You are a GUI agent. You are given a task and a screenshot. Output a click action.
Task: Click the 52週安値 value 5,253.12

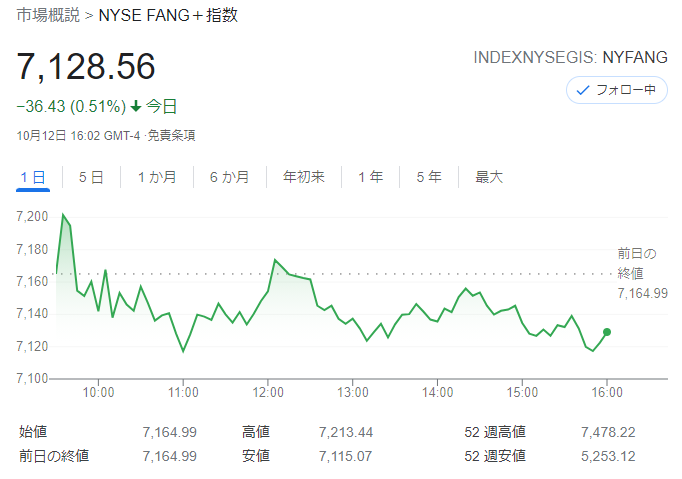(x=608, y=456)
